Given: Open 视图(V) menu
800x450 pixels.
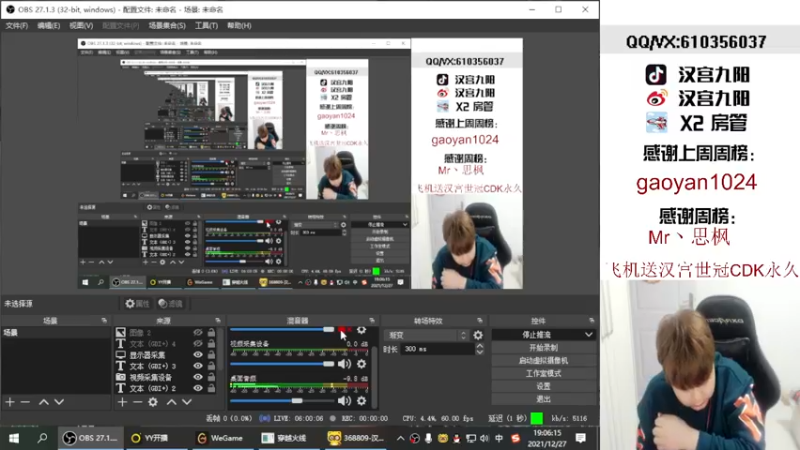Looking at the screenshot, I should [x=81, y=26].
